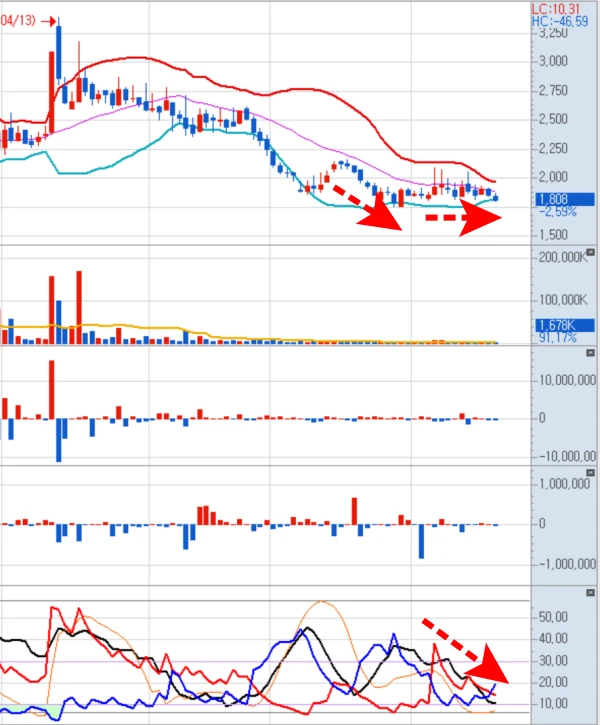This screenshot has width=600, height=725.
Task: Close the panel with the 10,000,000 axis
Action: point(590,353)
